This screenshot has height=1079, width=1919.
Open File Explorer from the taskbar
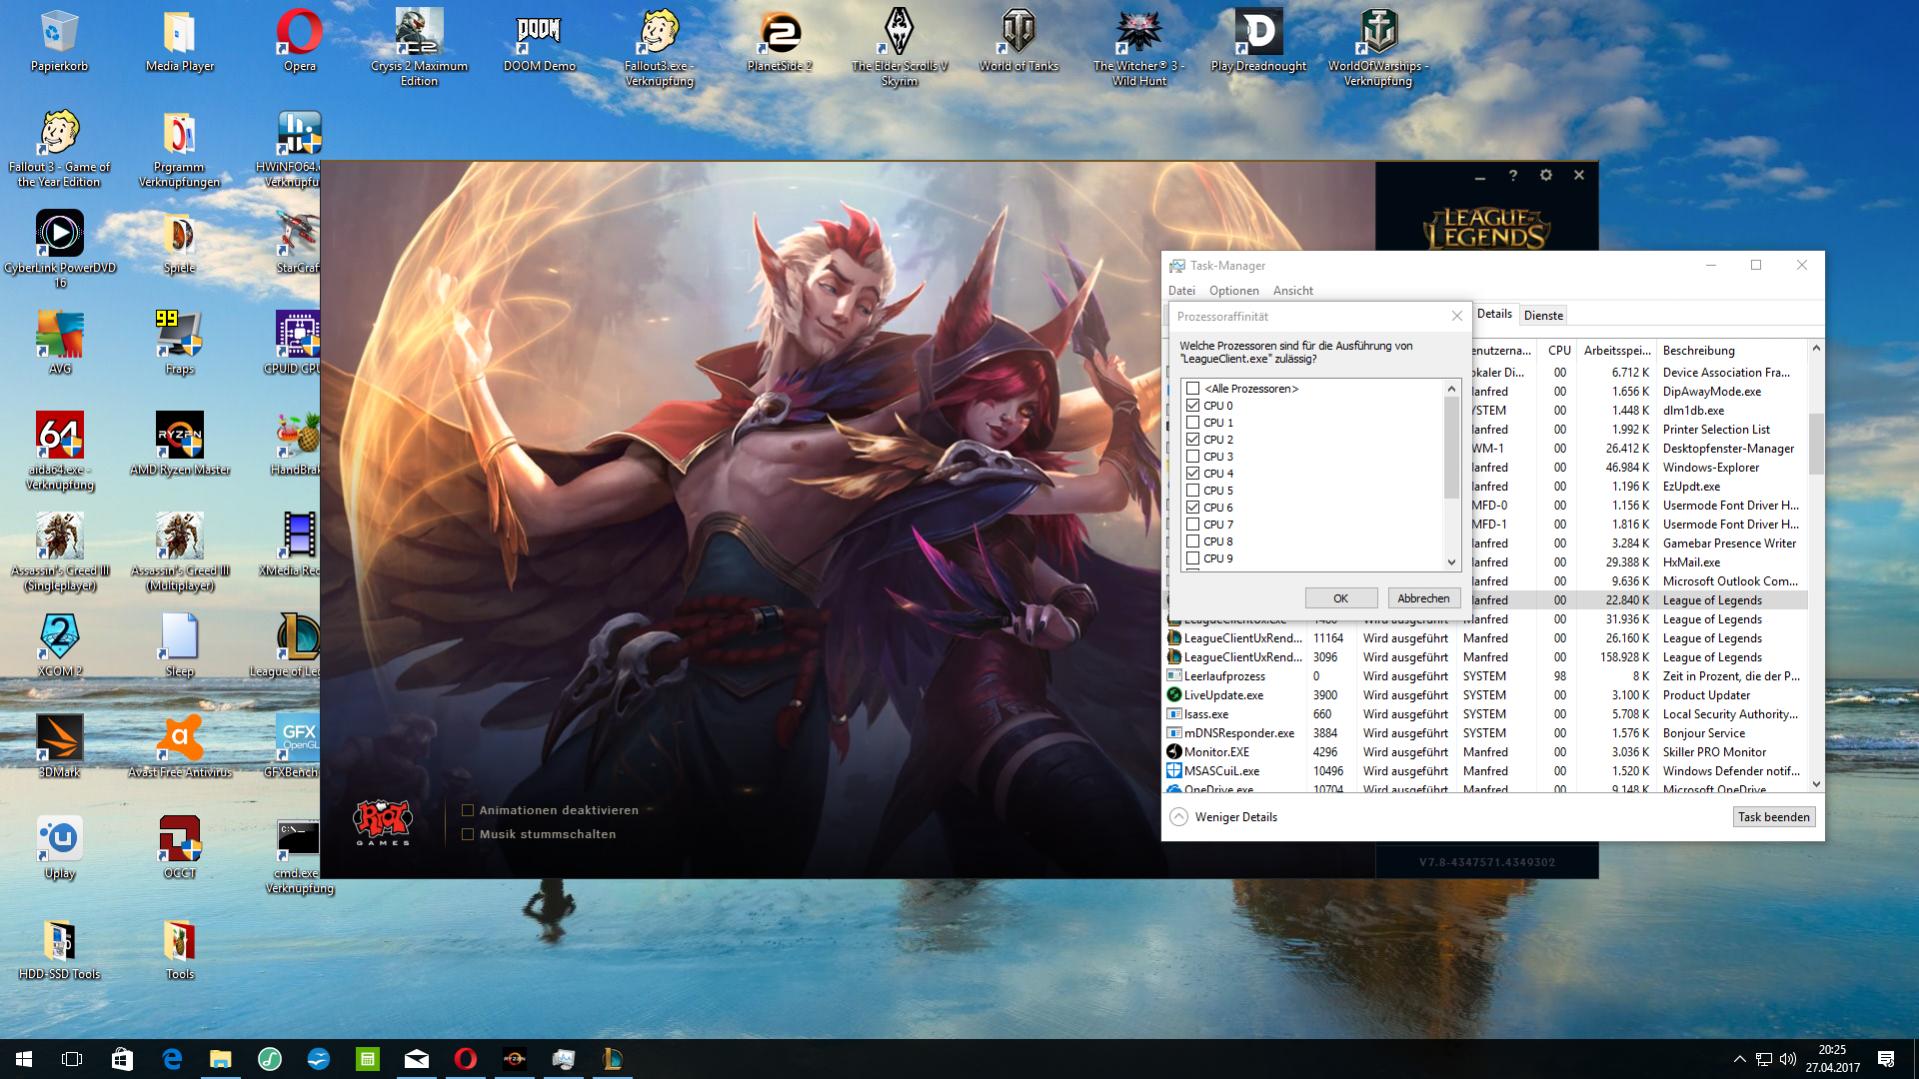click(220, 1059)
